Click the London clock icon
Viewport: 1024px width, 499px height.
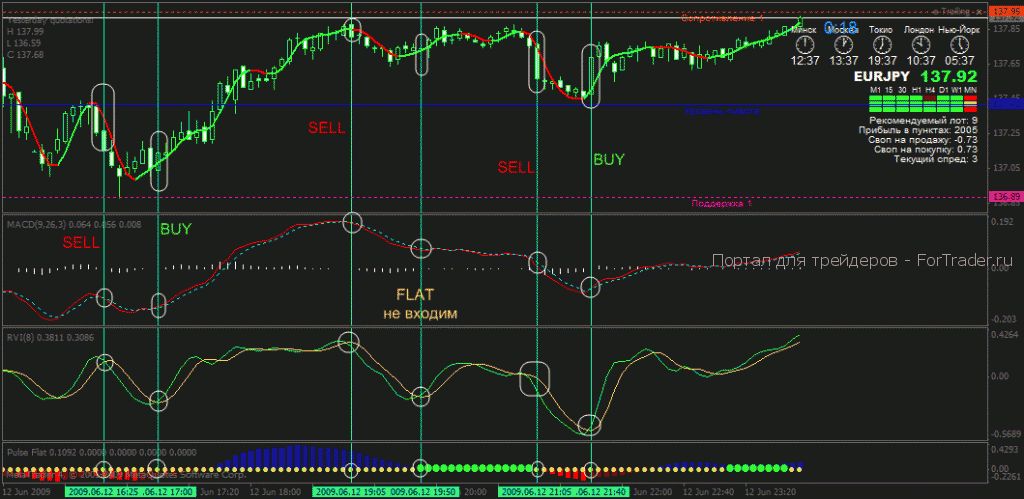921,44
